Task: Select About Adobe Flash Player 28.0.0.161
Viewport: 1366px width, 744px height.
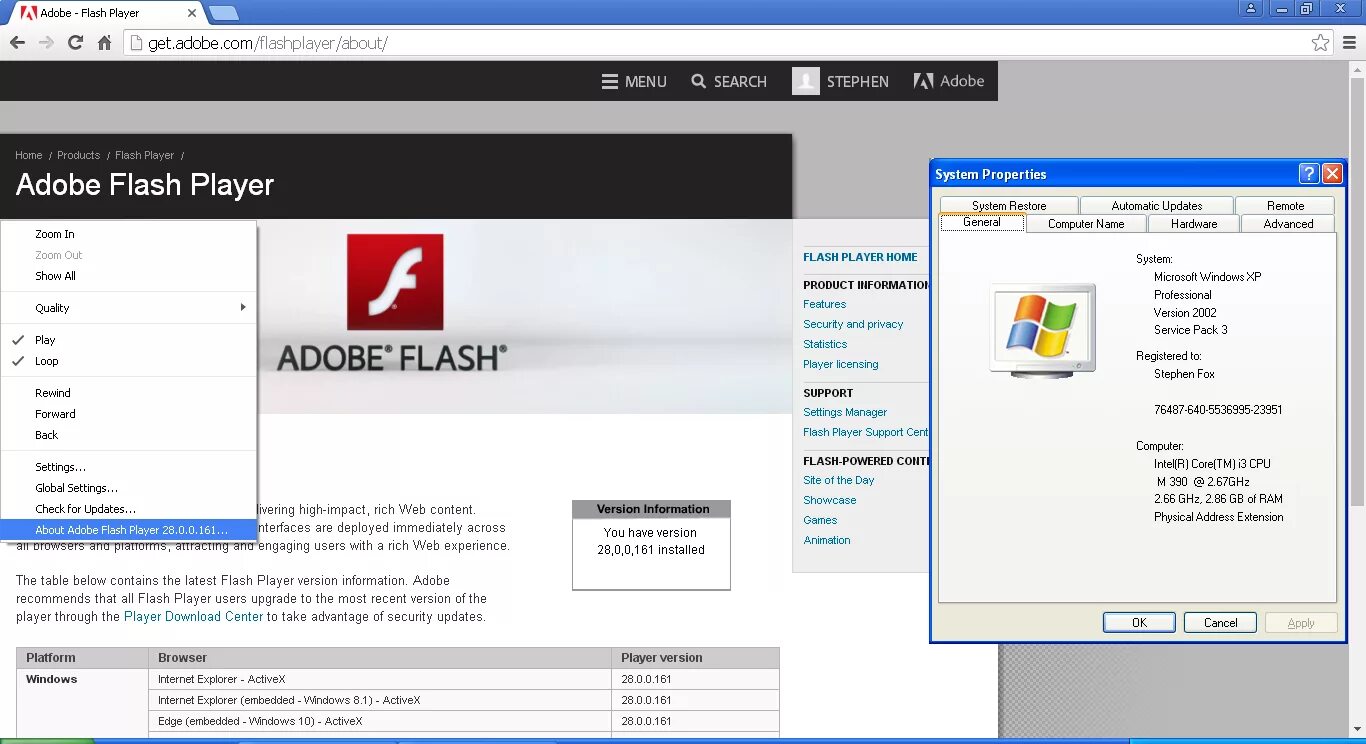Action: pyautogui.click(x=129, y=530)
